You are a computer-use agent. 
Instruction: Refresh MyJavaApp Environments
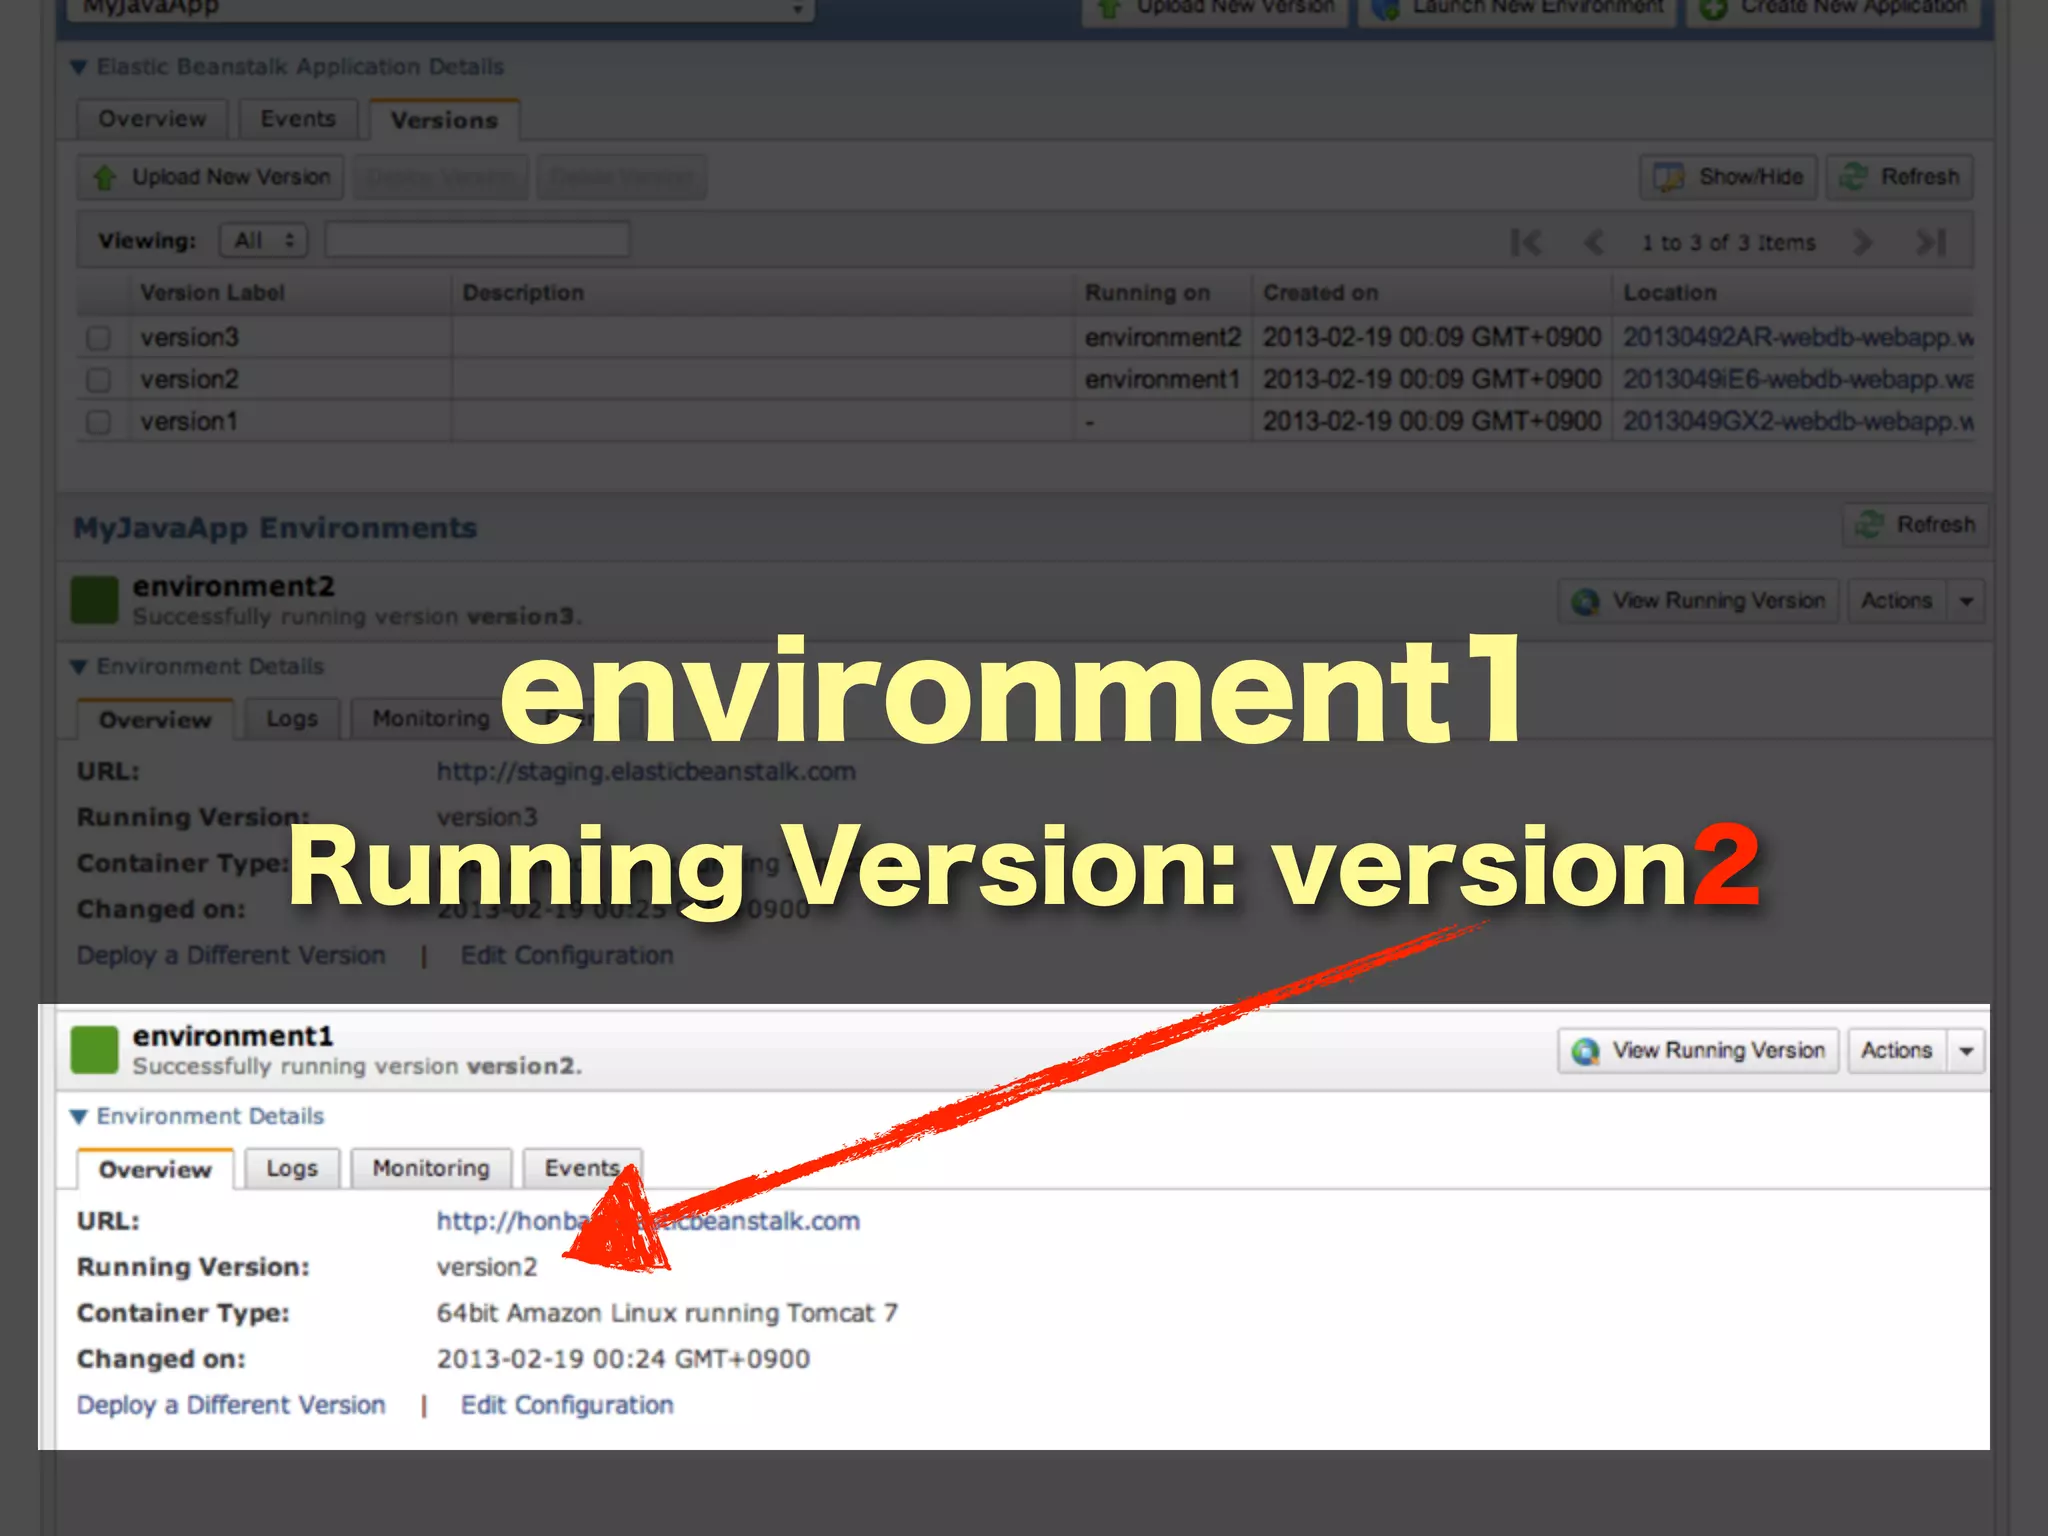[x=1915, y=525]
